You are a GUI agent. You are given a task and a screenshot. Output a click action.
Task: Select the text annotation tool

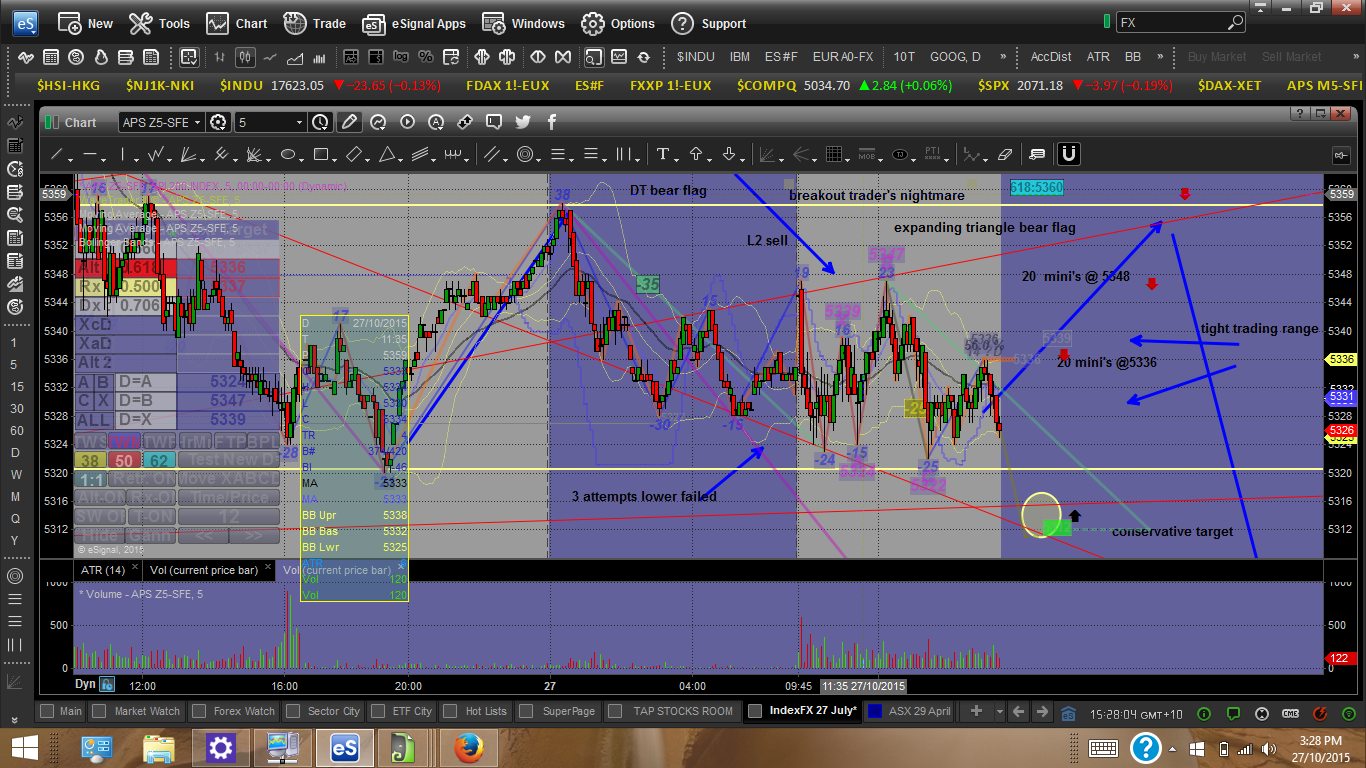pyautogui.click(x=661, y=155)
